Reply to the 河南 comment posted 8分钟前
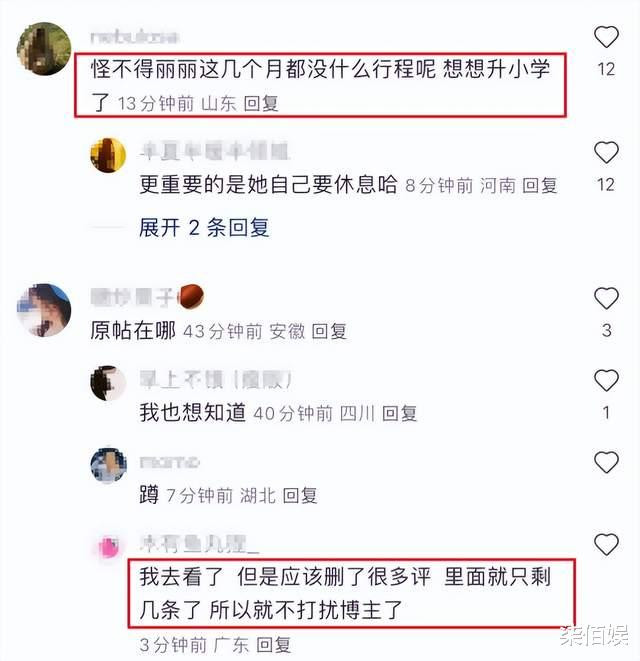The height and width of the screenshot is (661, 640). (540, 185)
